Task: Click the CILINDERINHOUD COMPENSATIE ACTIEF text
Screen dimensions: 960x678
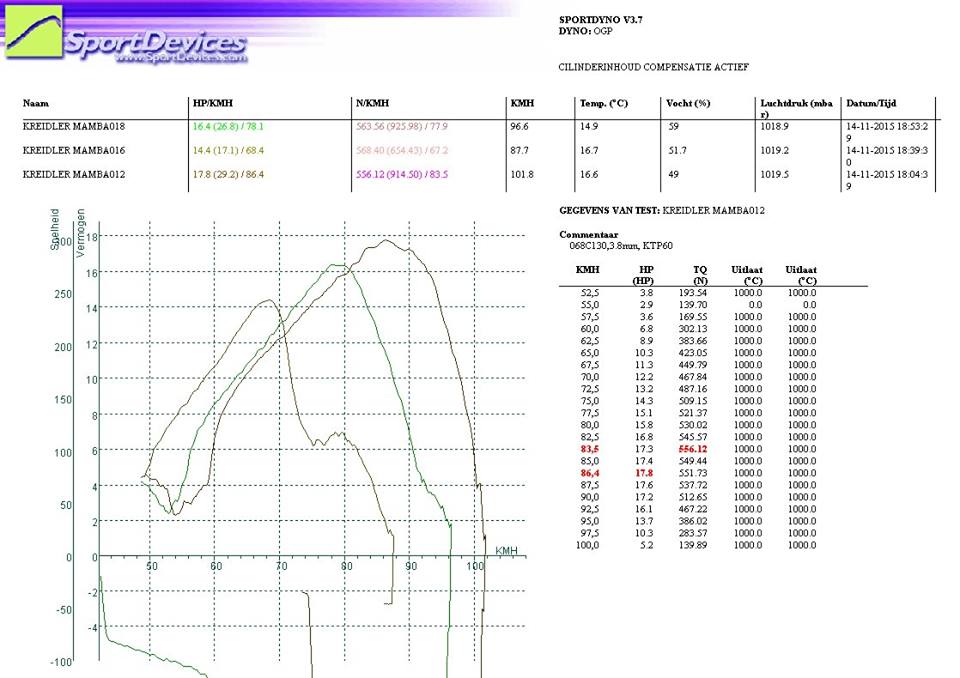Action: (x=654, y=67)
